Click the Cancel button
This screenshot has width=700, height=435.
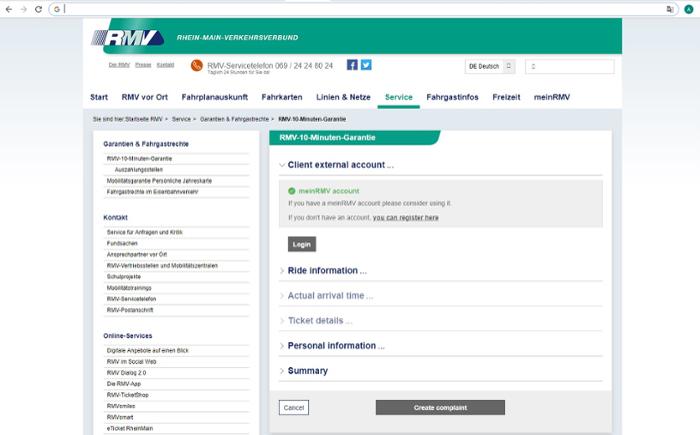(294, 408)
